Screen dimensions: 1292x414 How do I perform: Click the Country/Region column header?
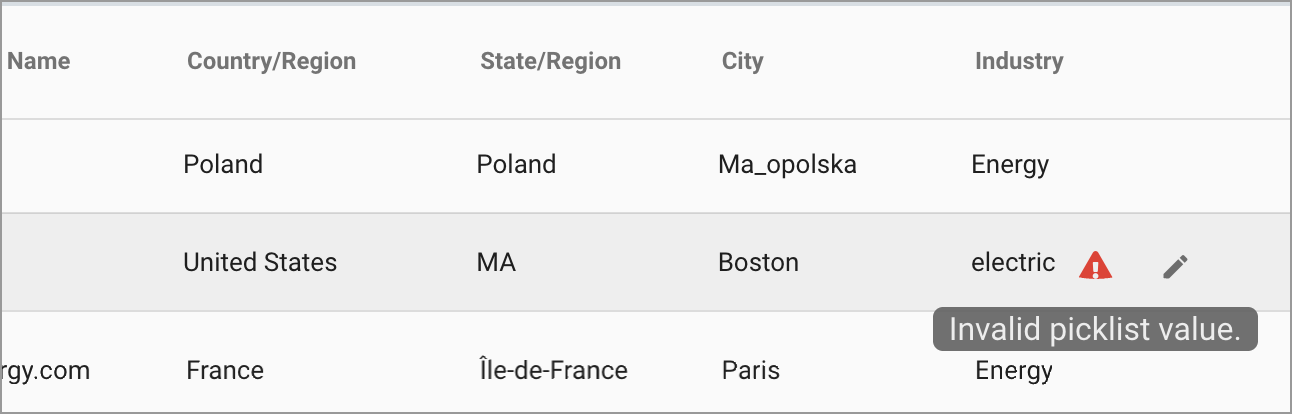point(271,61)
